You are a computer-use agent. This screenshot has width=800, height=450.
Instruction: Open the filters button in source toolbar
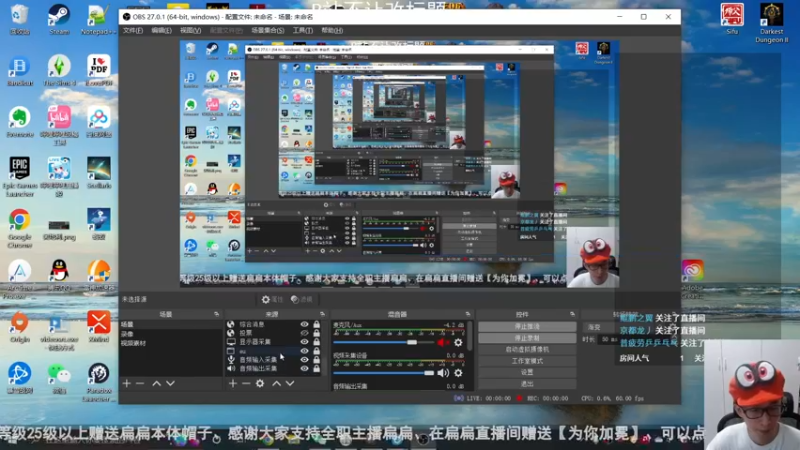tap(302, 299)
